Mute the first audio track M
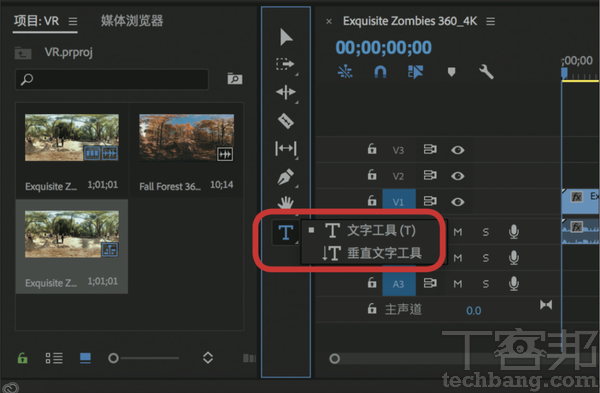The width and height of the screenshot is (600, 393). (x=458, y=232)
